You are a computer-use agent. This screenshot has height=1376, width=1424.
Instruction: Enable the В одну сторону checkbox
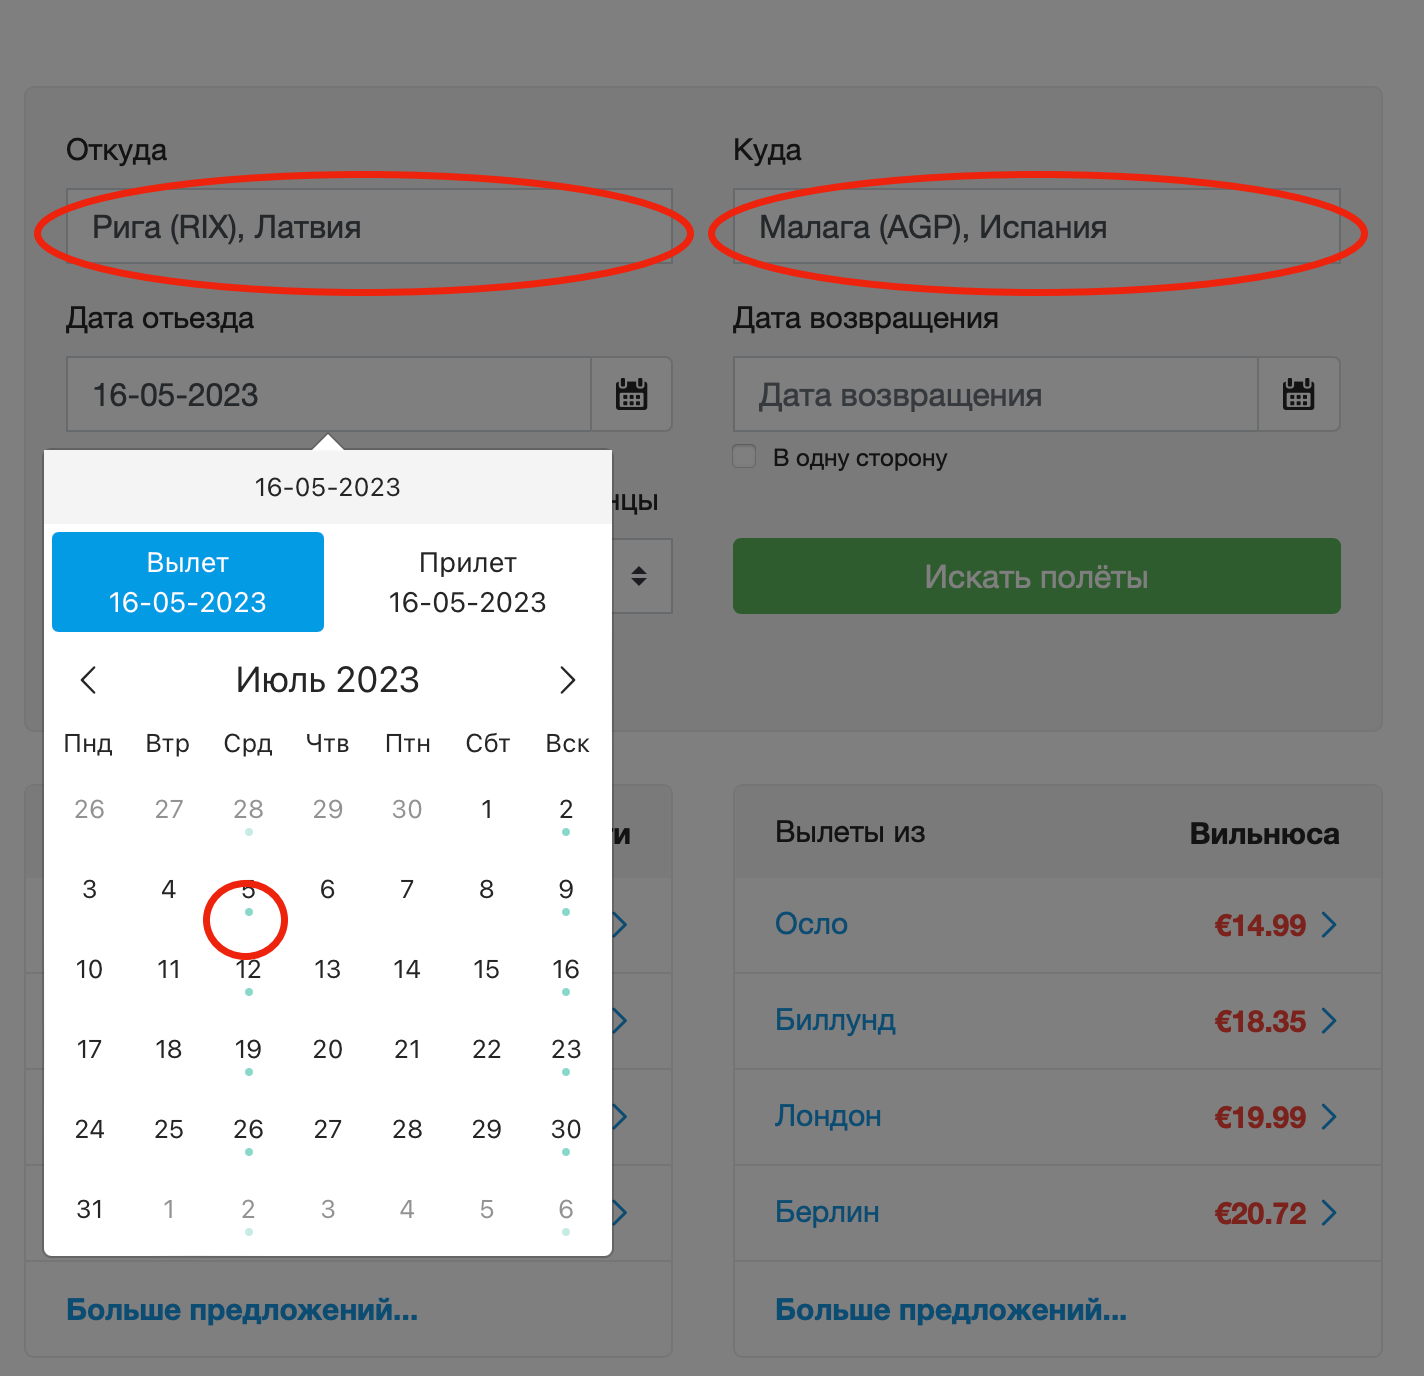pyautogui.click(x=744, y=457)
